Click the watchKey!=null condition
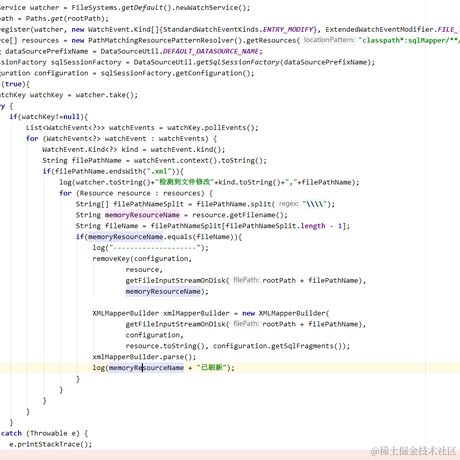The width and height of the screenshot is (460, 460). click(x=51, y=117)
